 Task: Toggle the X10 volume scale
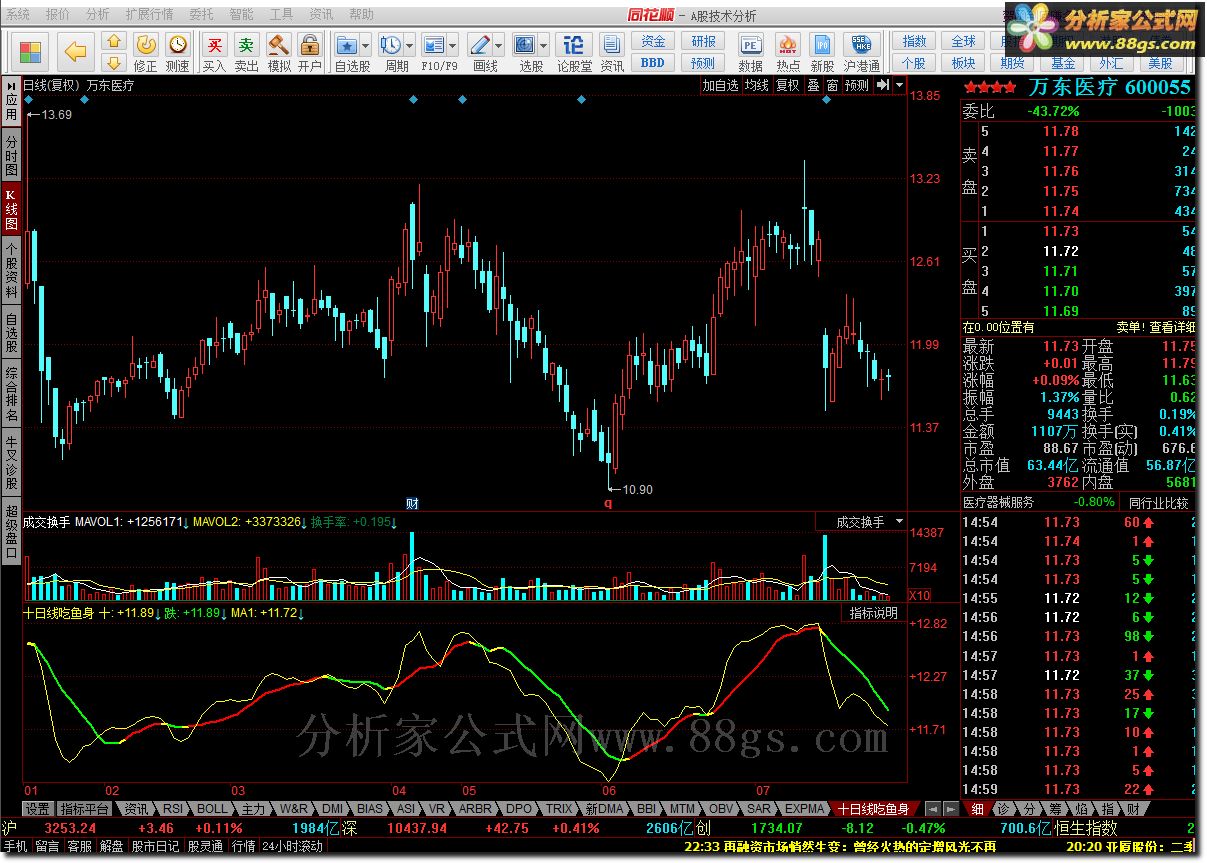[x=919, y=595]
